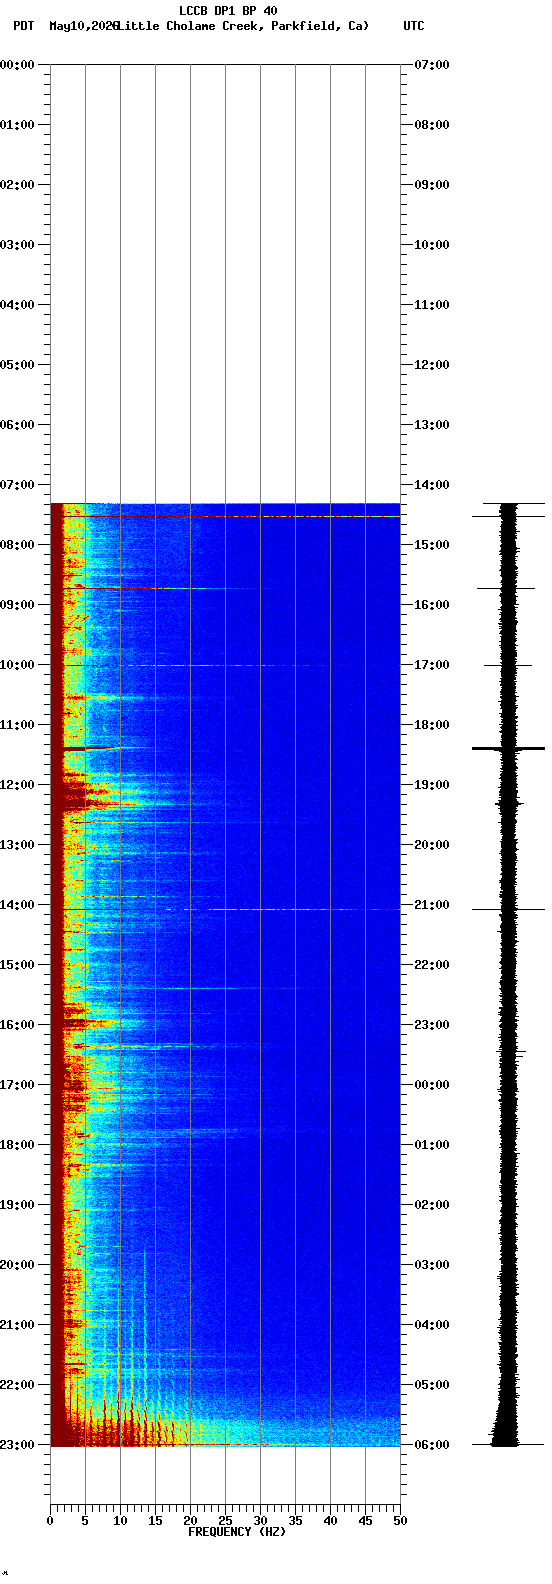
Task: Pick the 14:00 label on the UTC axis
Action: tap(432, 485)
